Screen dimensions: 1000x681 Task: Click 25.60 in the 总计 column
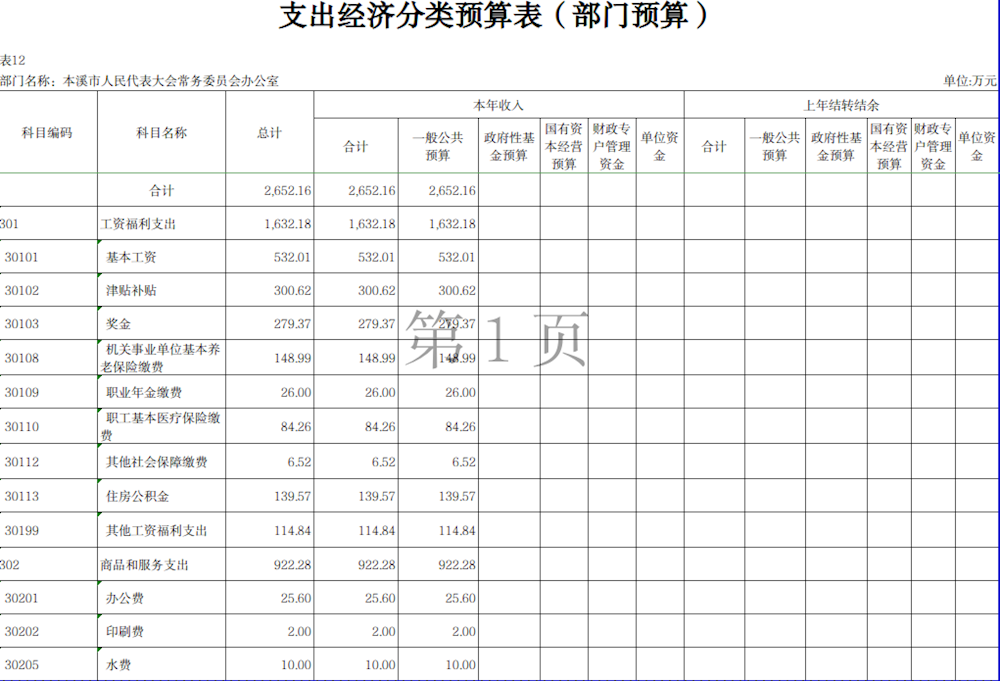295,598
